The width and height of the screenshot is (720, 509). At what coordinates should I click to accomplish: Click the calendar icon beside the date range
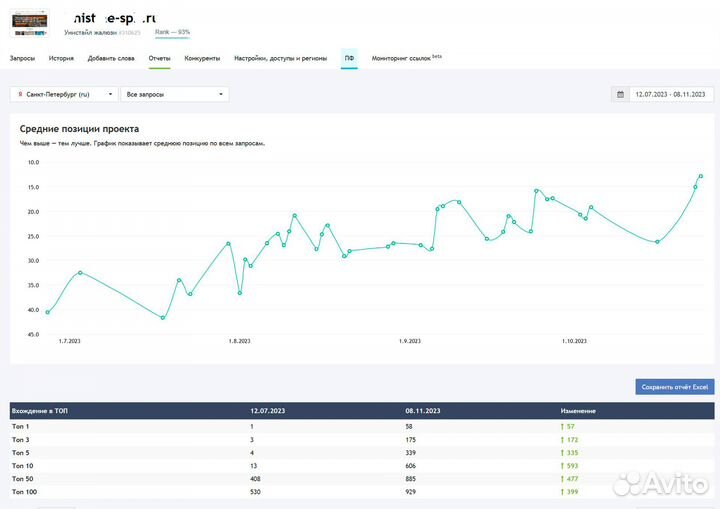(620, 94)
